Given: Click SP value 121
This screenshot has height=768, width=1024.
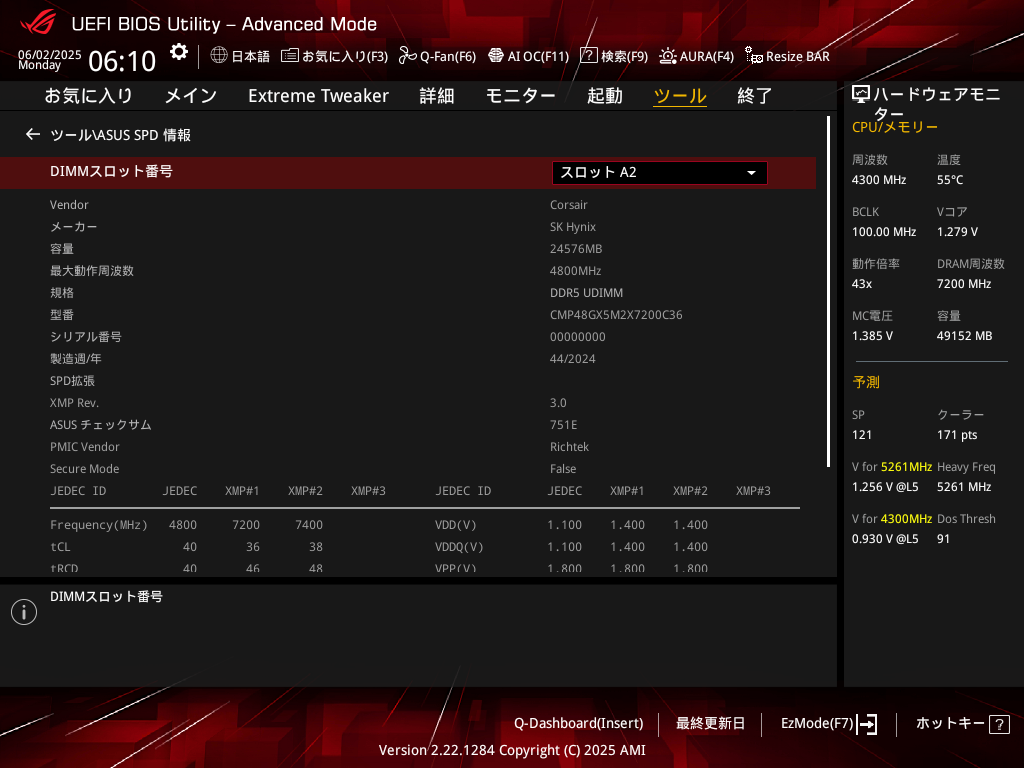Looking at the screenshot, I should point(861,436).
